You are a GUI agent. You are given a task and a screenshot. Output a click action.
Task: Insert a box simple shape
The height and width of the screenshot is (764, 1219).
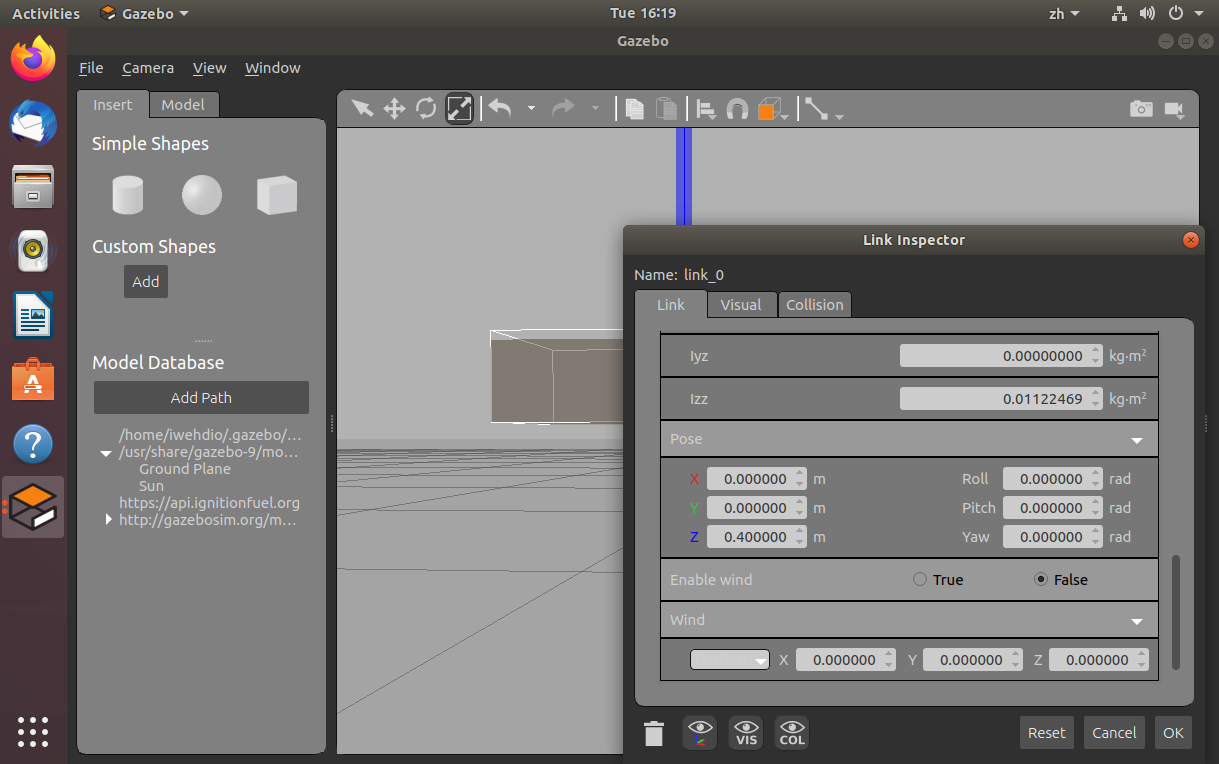[x=277, y=194]
